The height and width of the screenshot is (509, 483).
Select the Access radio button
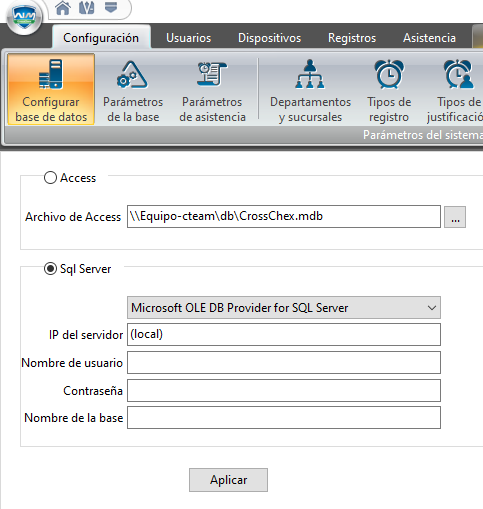pyautogui.click(x=50, y=178)
